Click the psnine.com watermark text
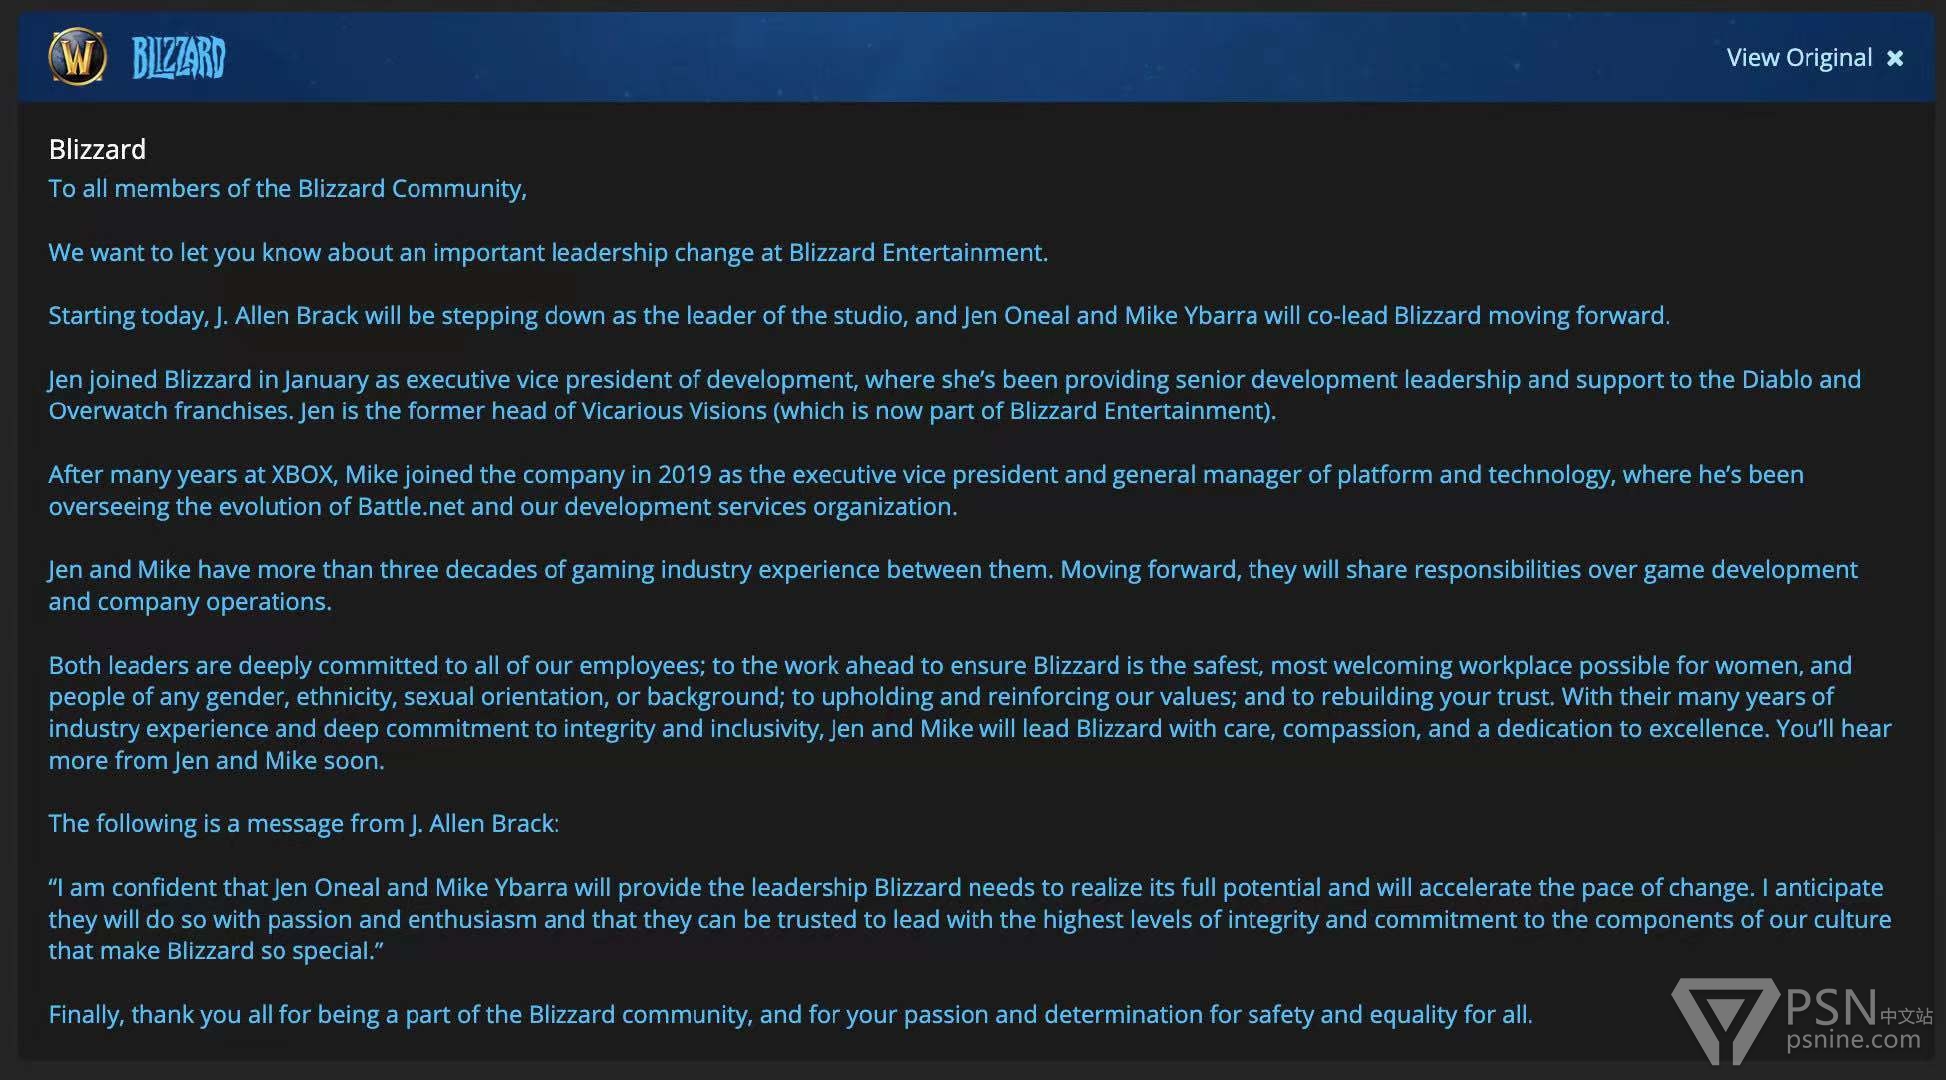This screenshot has height=1080, width=1946. pyautogui.click(x=1853, y=1040)
